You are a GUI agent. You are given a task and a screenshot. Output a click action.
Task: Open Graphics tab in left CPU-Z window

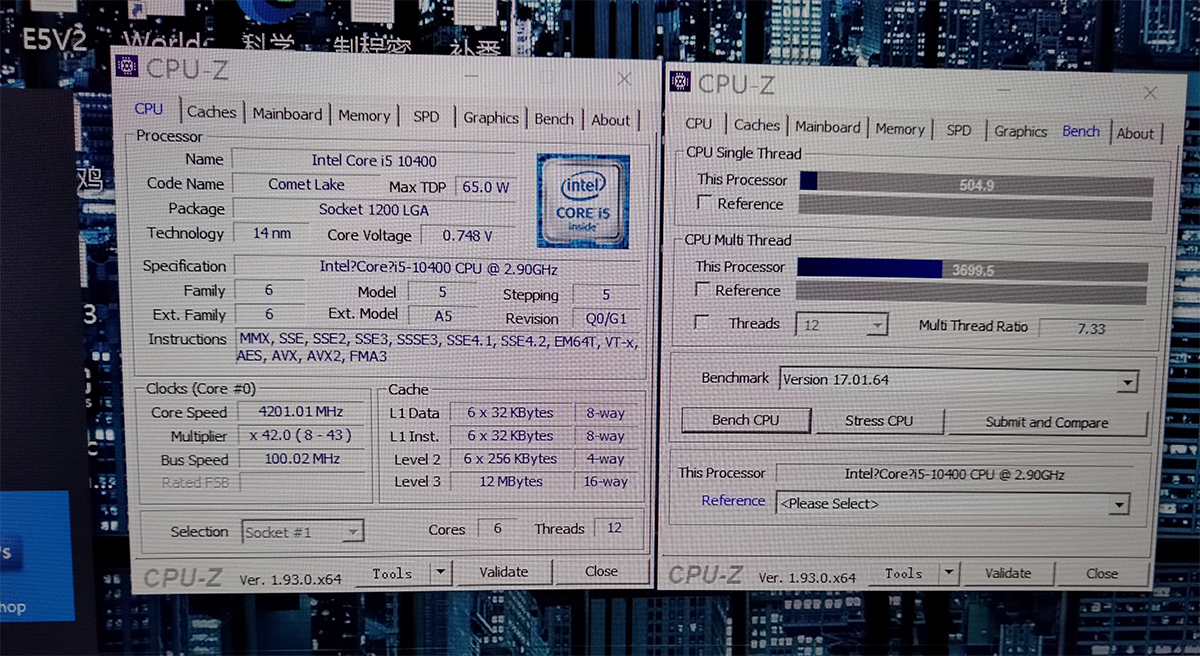click(490, 118)
